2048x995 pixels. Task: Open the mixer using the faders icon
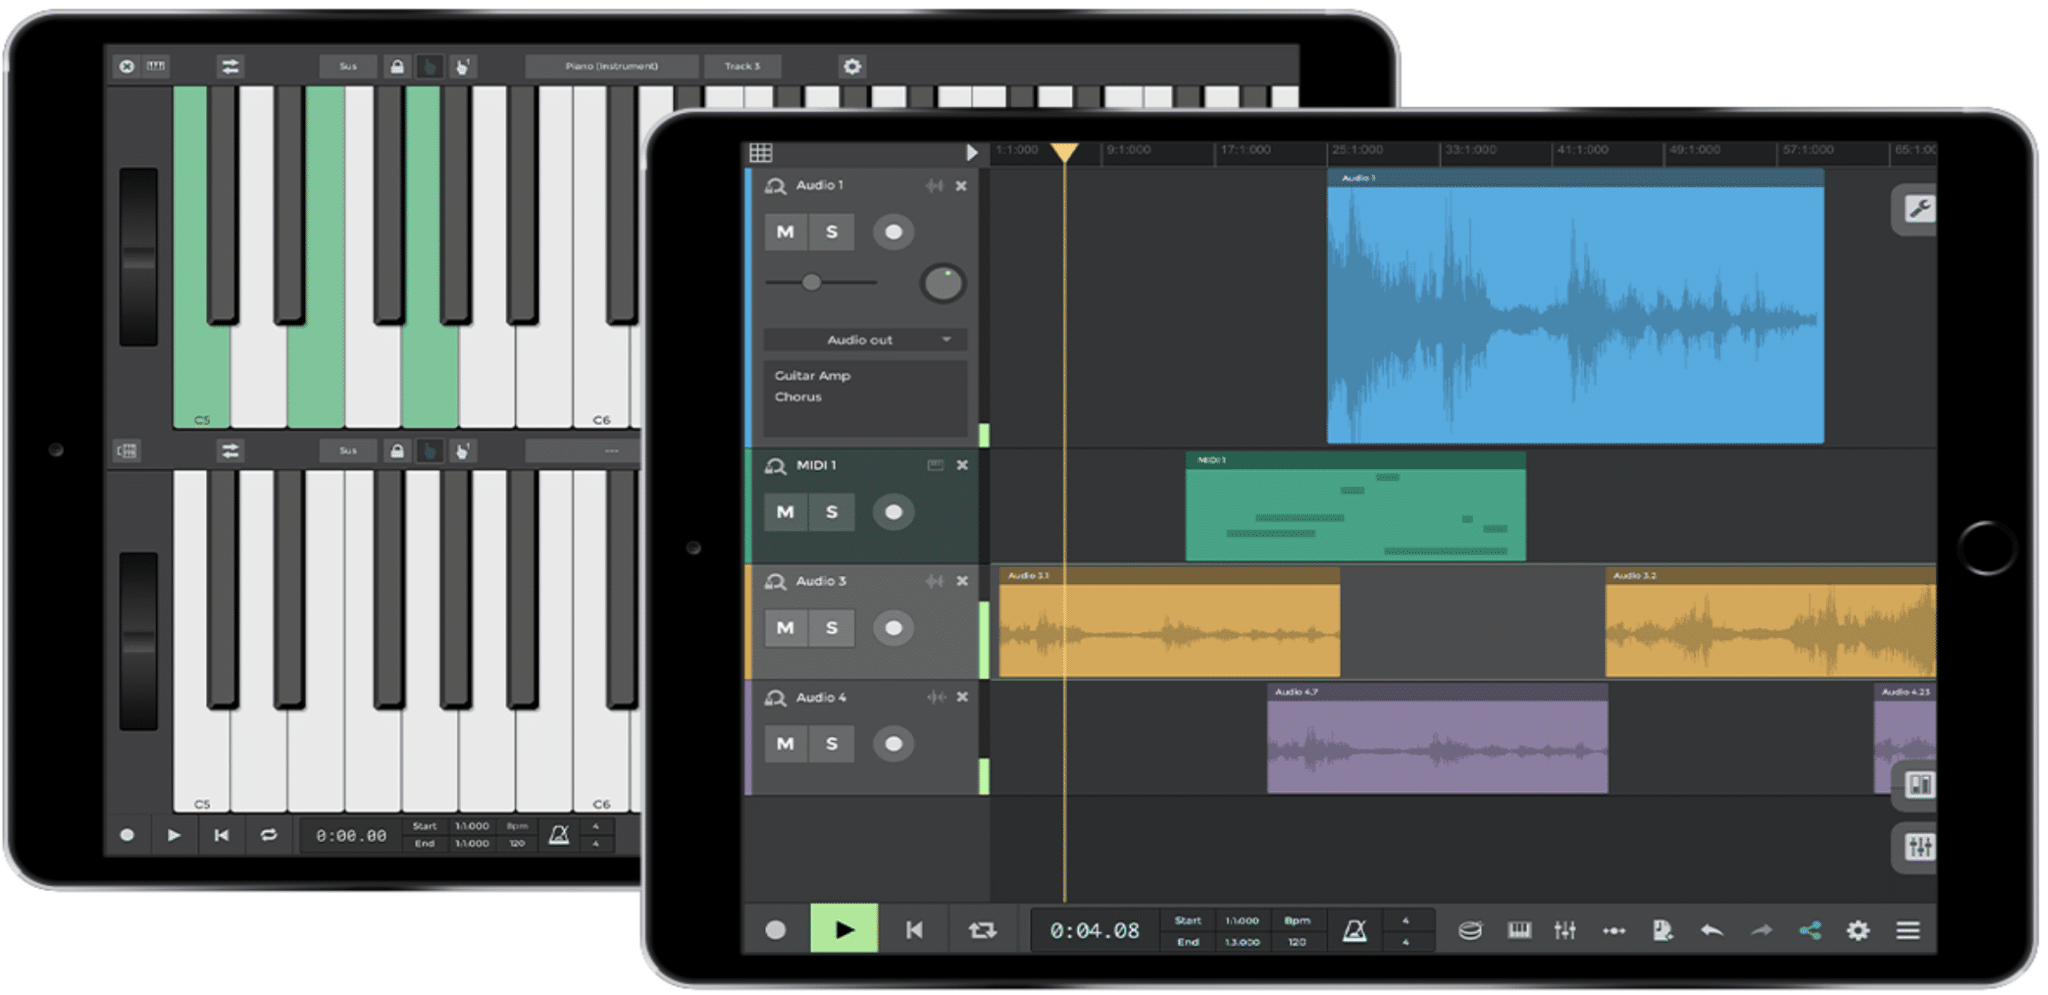point(1565,929)
